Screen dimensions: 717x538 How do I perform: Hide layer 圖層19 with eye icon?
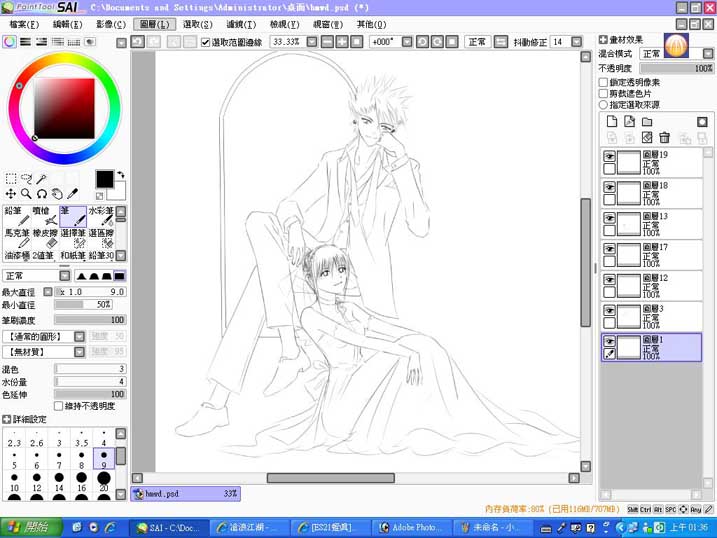[x=609, y=156]
